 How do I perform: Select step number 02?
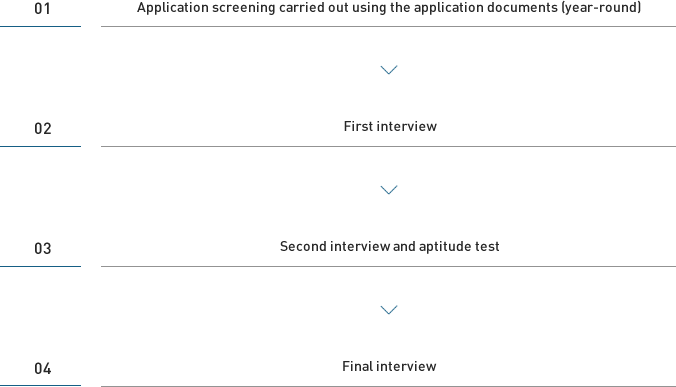click(x=42, y=128)
